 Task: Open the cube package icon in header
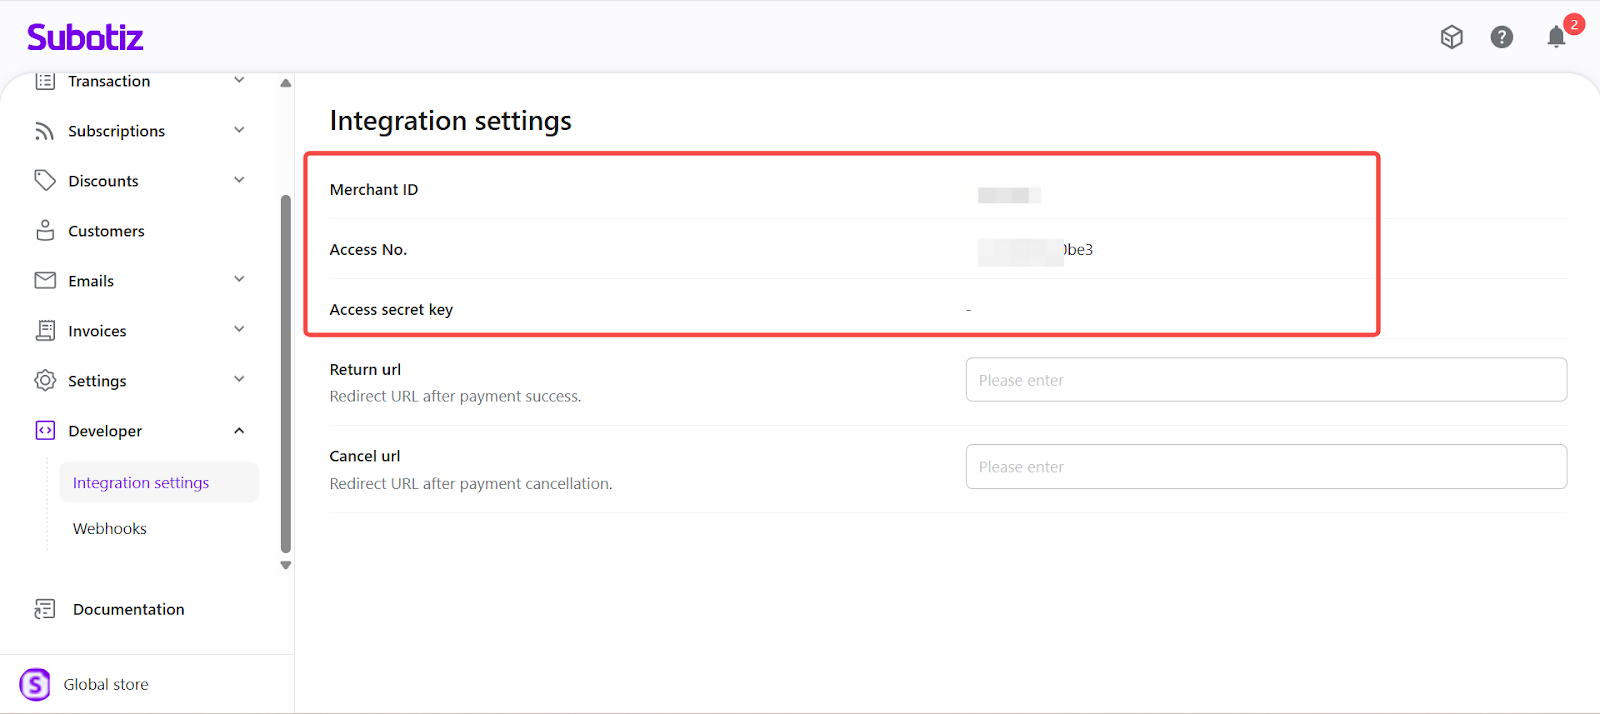(1452, 37)
